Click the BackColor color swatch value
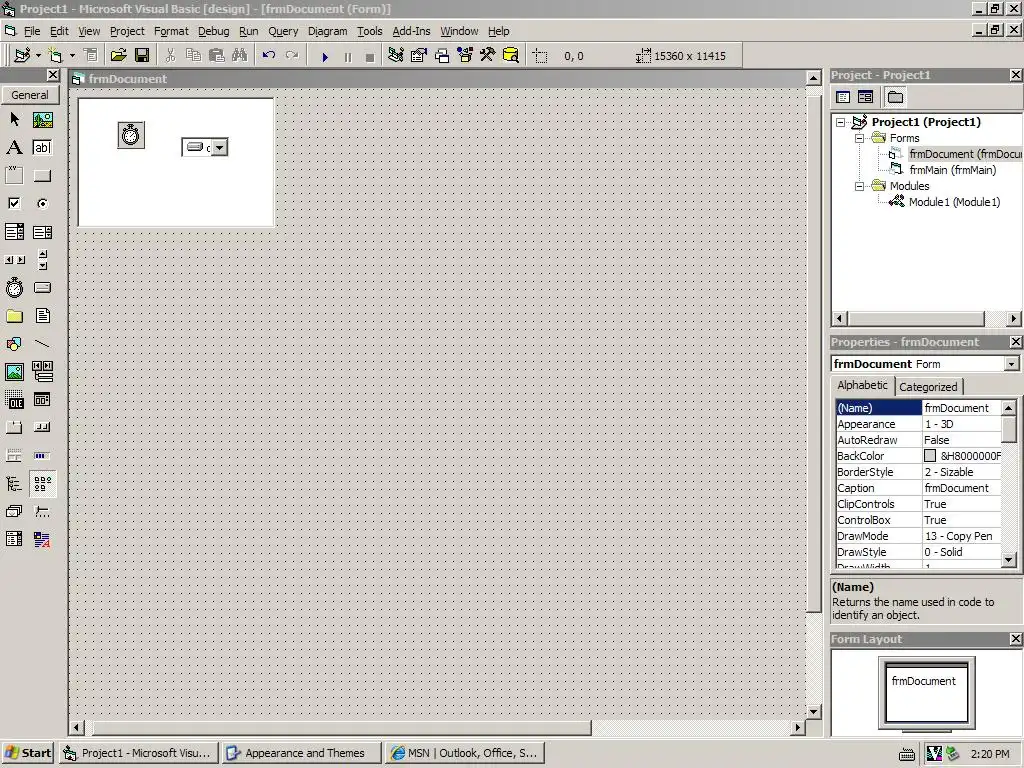1024x768 pixels. pyautogui.click(x=930, y=456)
